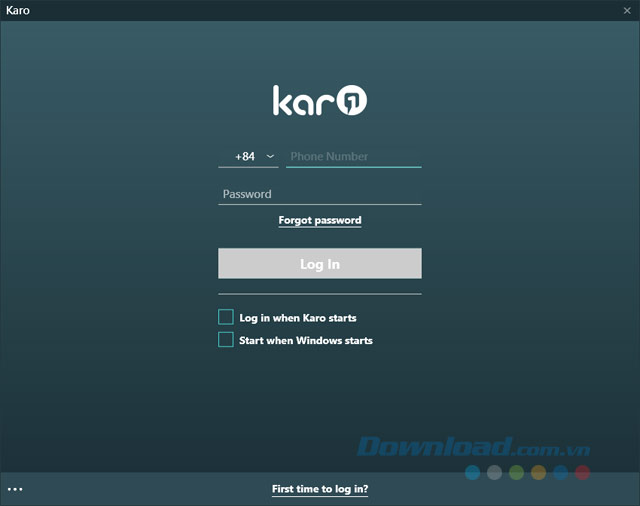
Task: Click into the Password field
Action: pyautogui.click(x=320, y=194)
